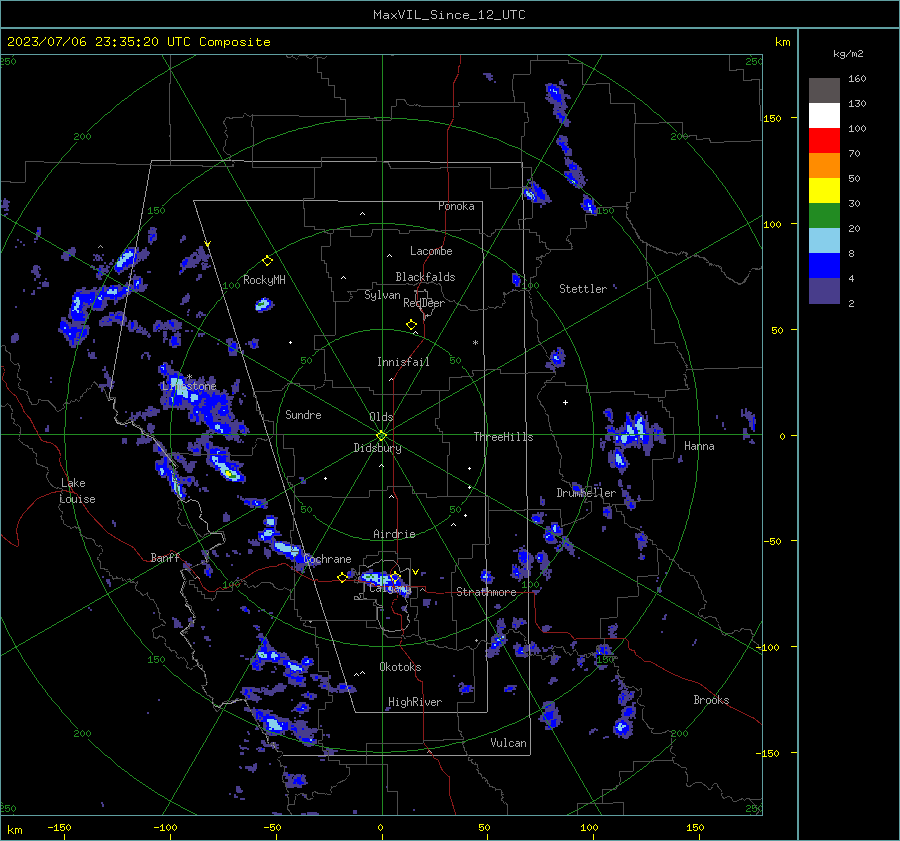The height and width of the screenshot is (841, 900).
Task: Click the purple 2-4 legend swatch
Action: 824,290
